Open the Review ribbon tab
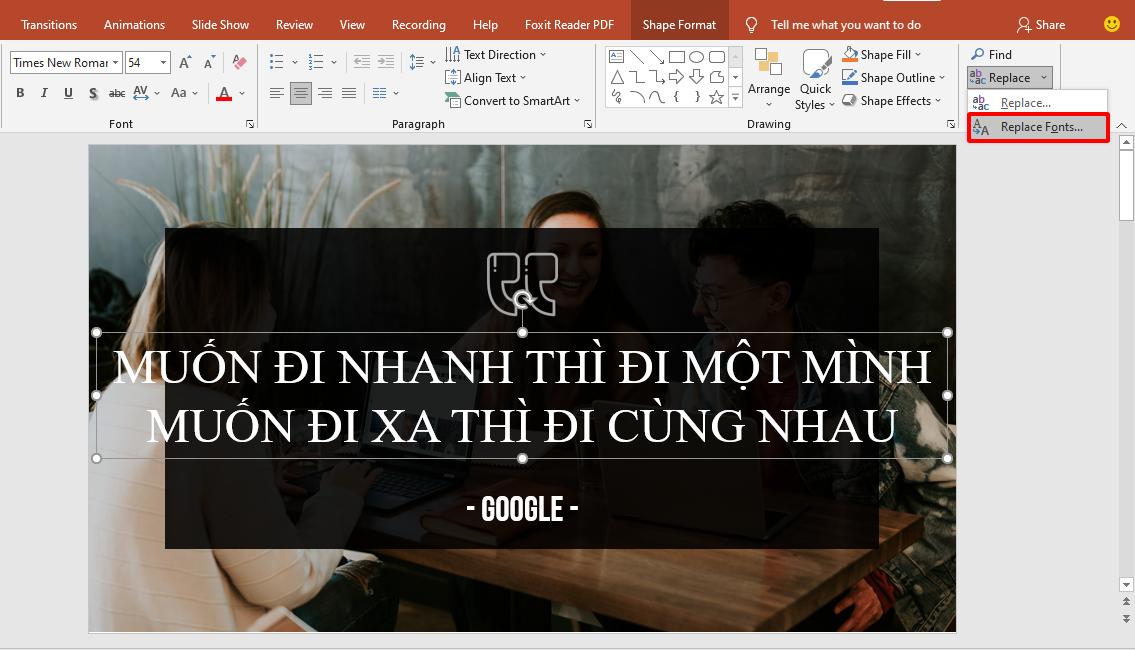 [294, 24]
